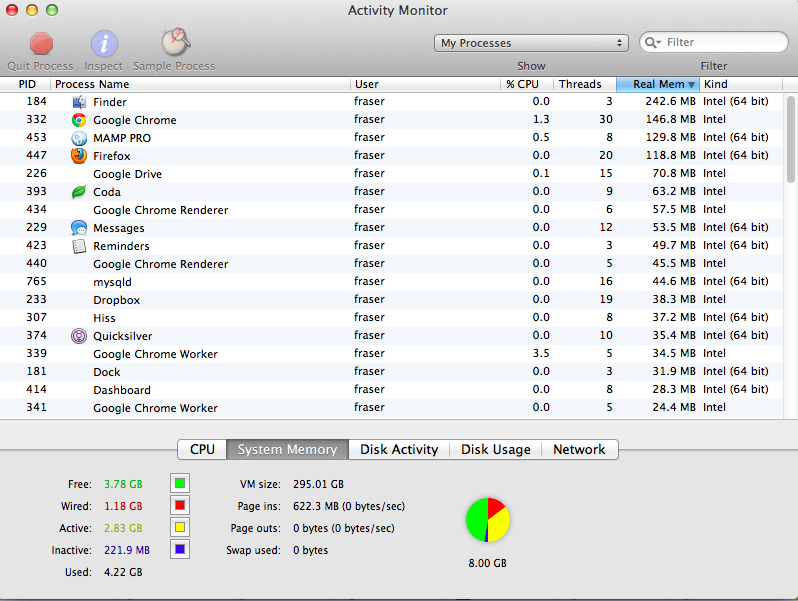The image size is (798, 601).
Task: Sort by the Process Name column header
Action: pyautogui.click(x=201, y=84)
